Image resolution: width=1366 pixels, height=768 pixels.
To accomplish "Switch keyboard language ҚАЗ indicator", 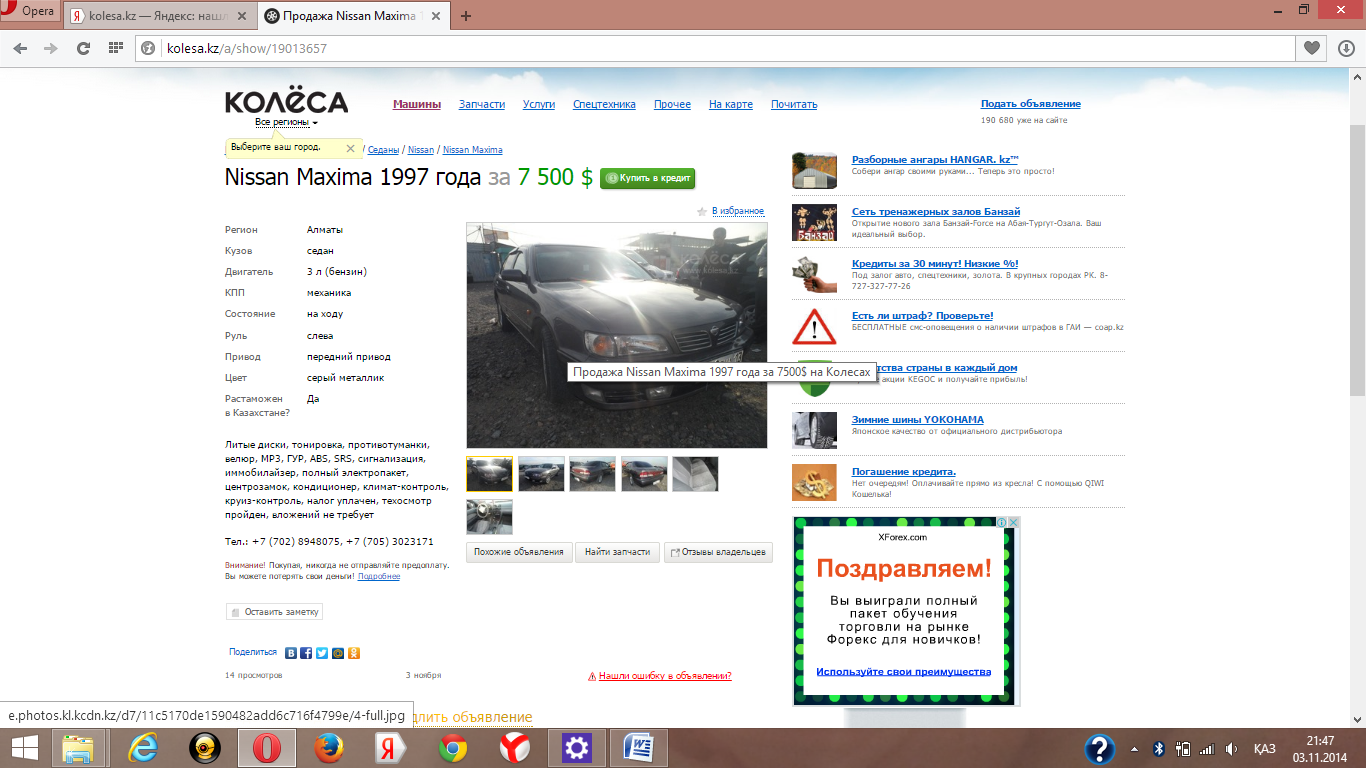I will coord(1264,749).
